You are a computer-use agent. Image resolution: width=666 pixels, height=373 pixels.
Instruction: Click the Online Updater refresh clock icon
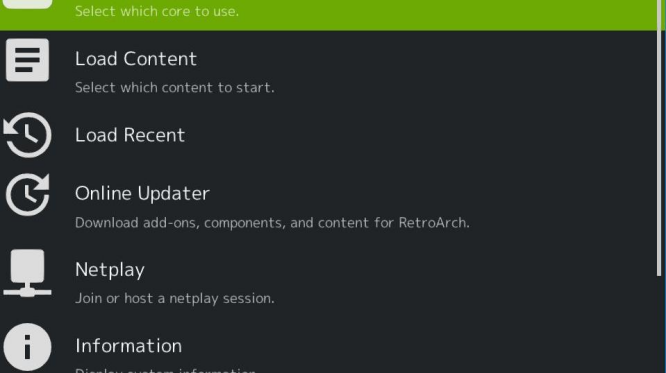[x=27, y=195]
